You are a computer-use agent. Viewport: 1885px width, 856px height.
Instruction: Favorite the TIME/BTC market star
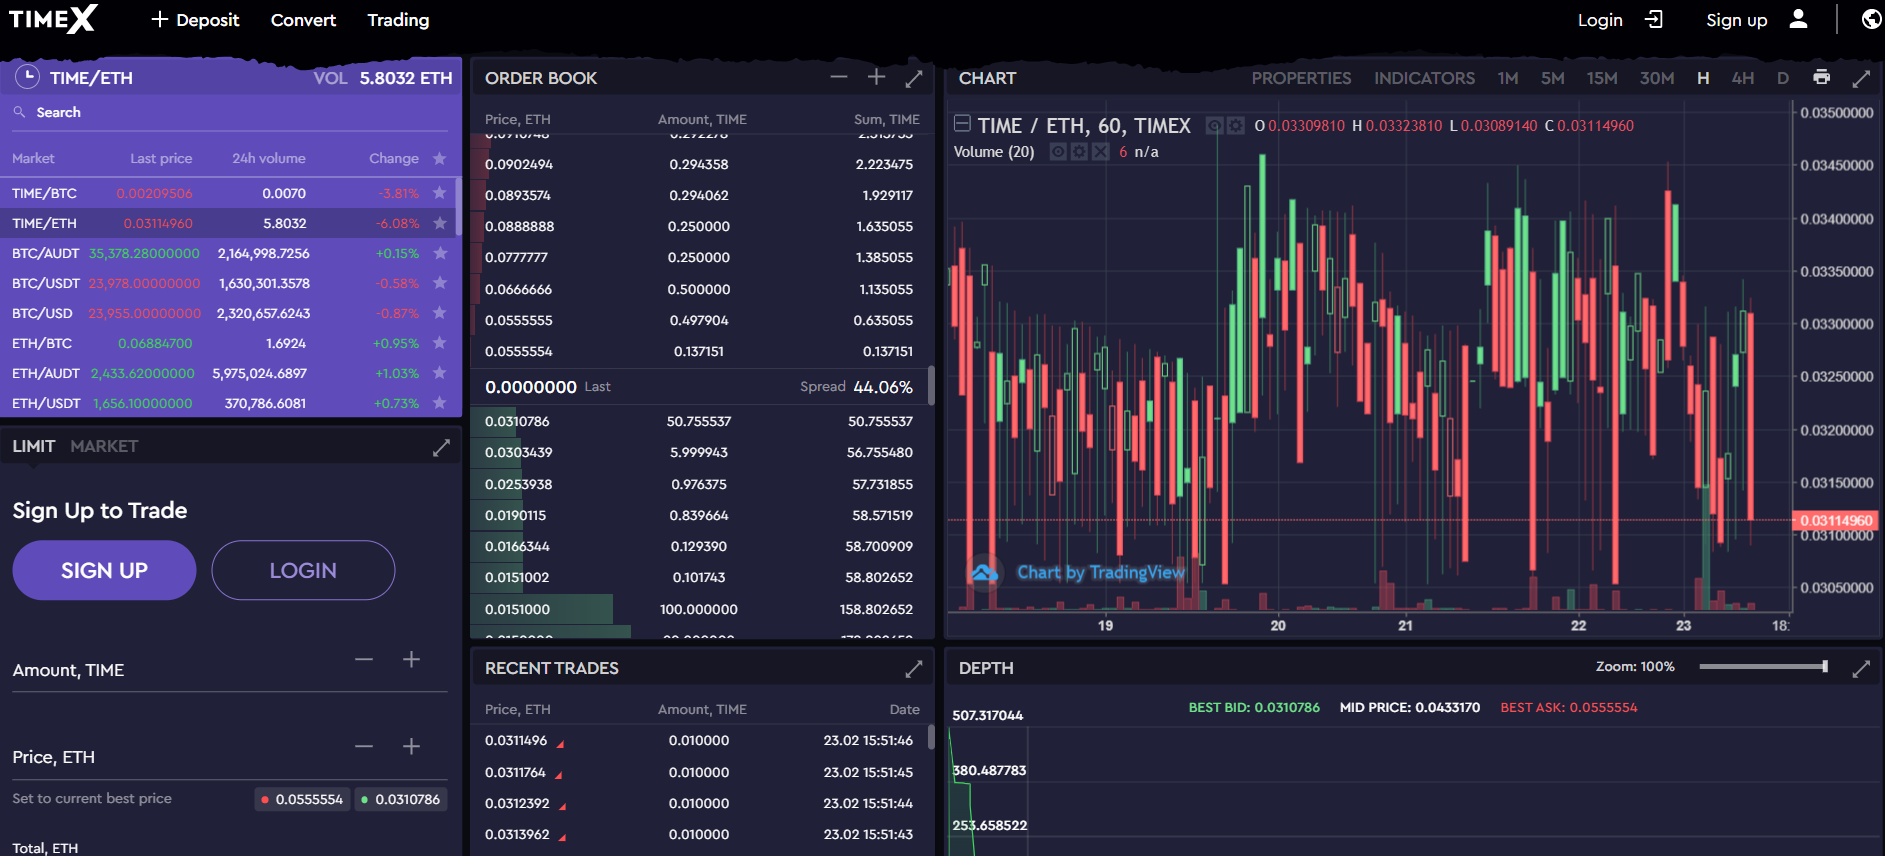pos(439,193)
